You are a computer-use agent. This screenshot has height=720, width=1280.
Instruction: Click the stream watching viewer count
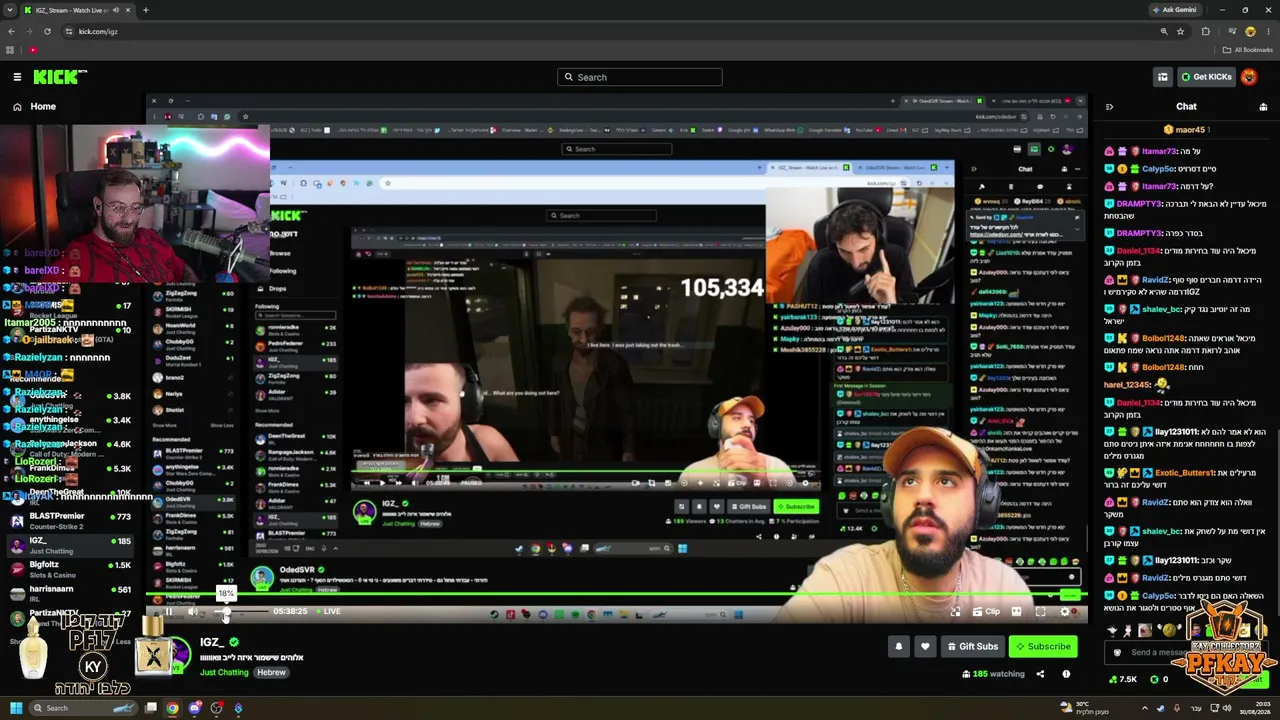(993, 674)
